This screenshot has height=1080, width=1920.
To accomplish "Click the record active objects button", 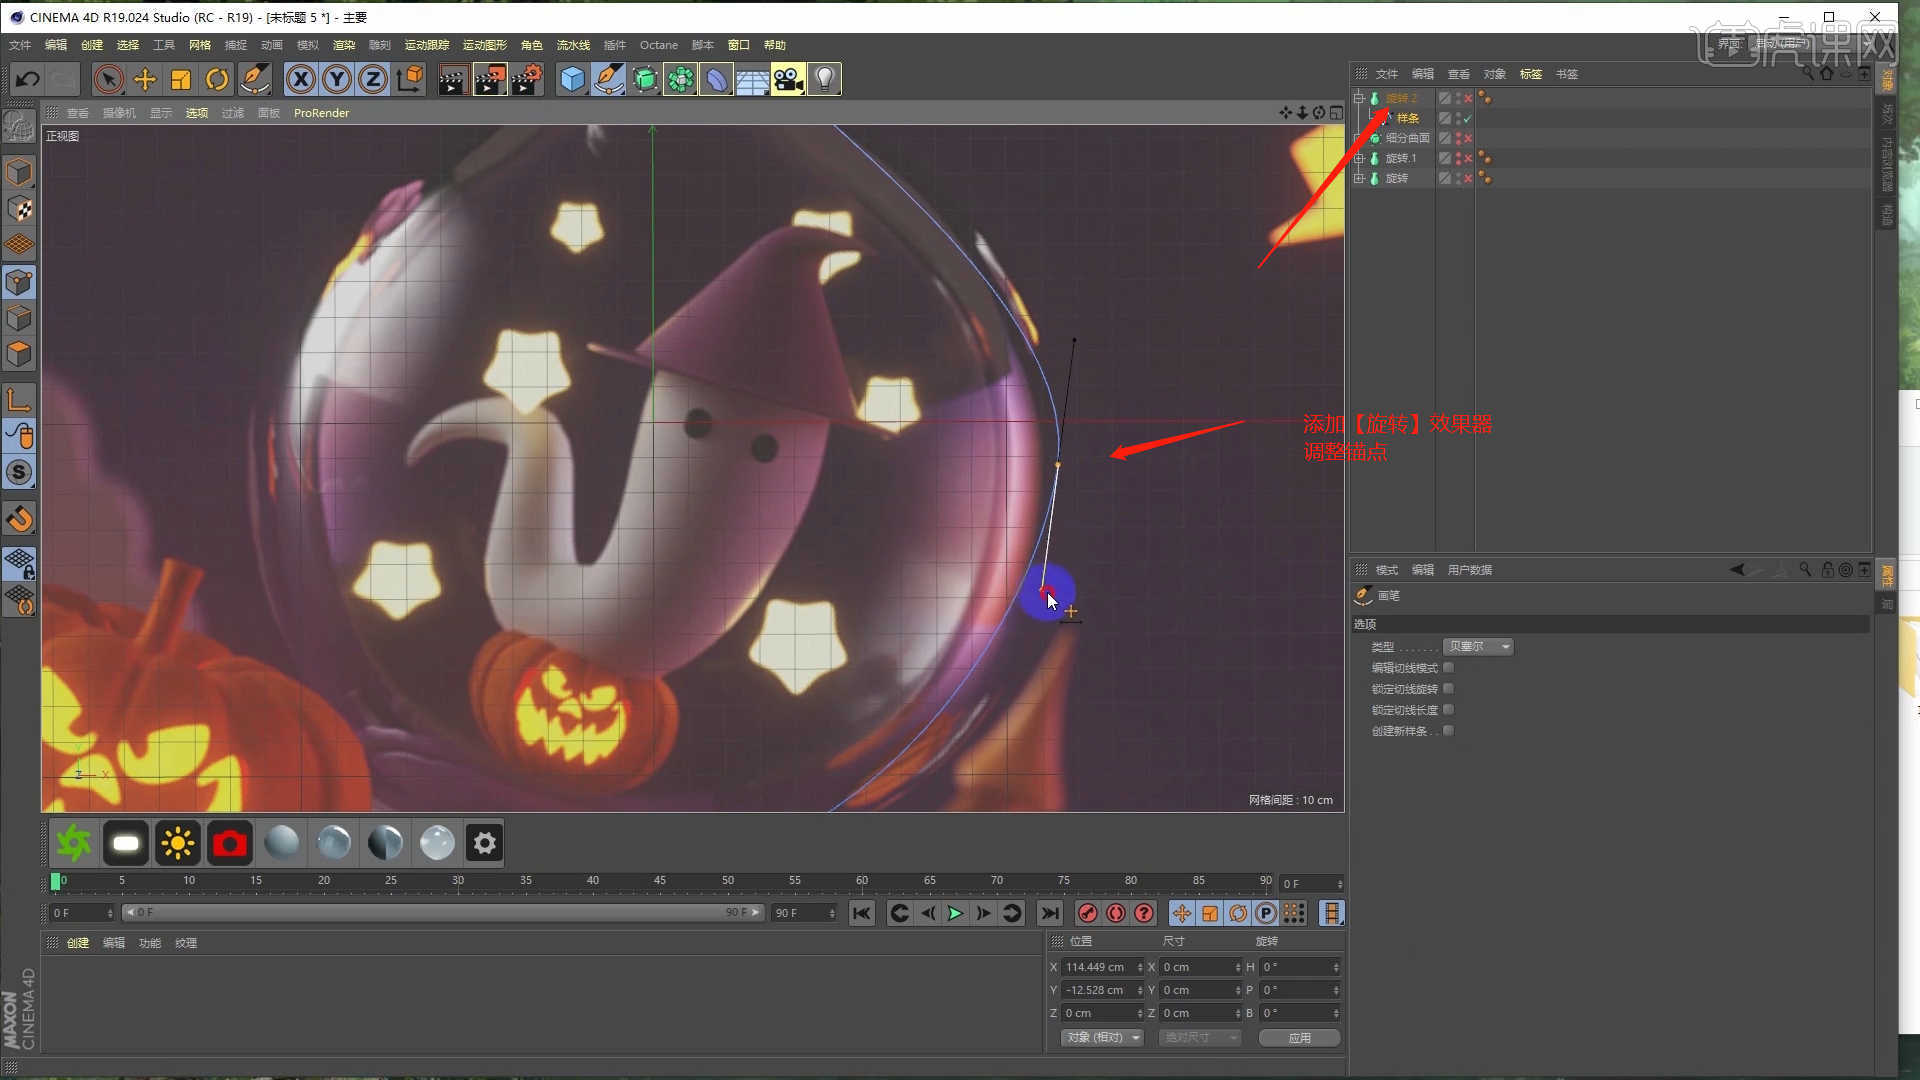I will [1088, 913].
